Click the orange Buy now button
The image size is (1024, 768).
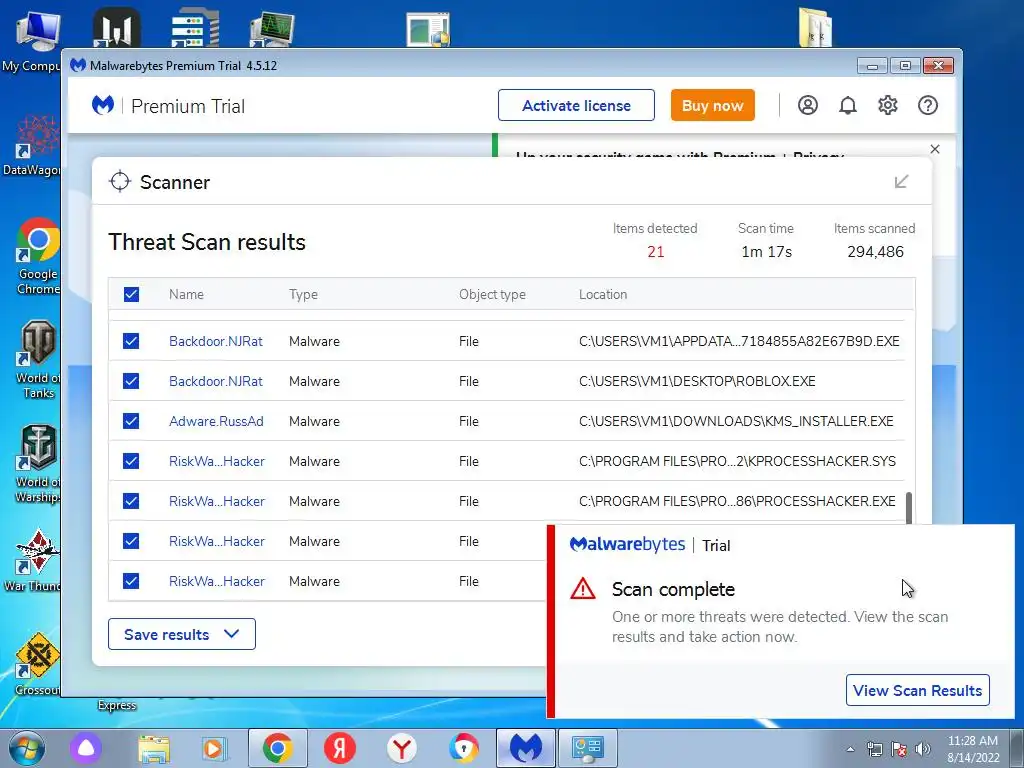pos(712,105)
